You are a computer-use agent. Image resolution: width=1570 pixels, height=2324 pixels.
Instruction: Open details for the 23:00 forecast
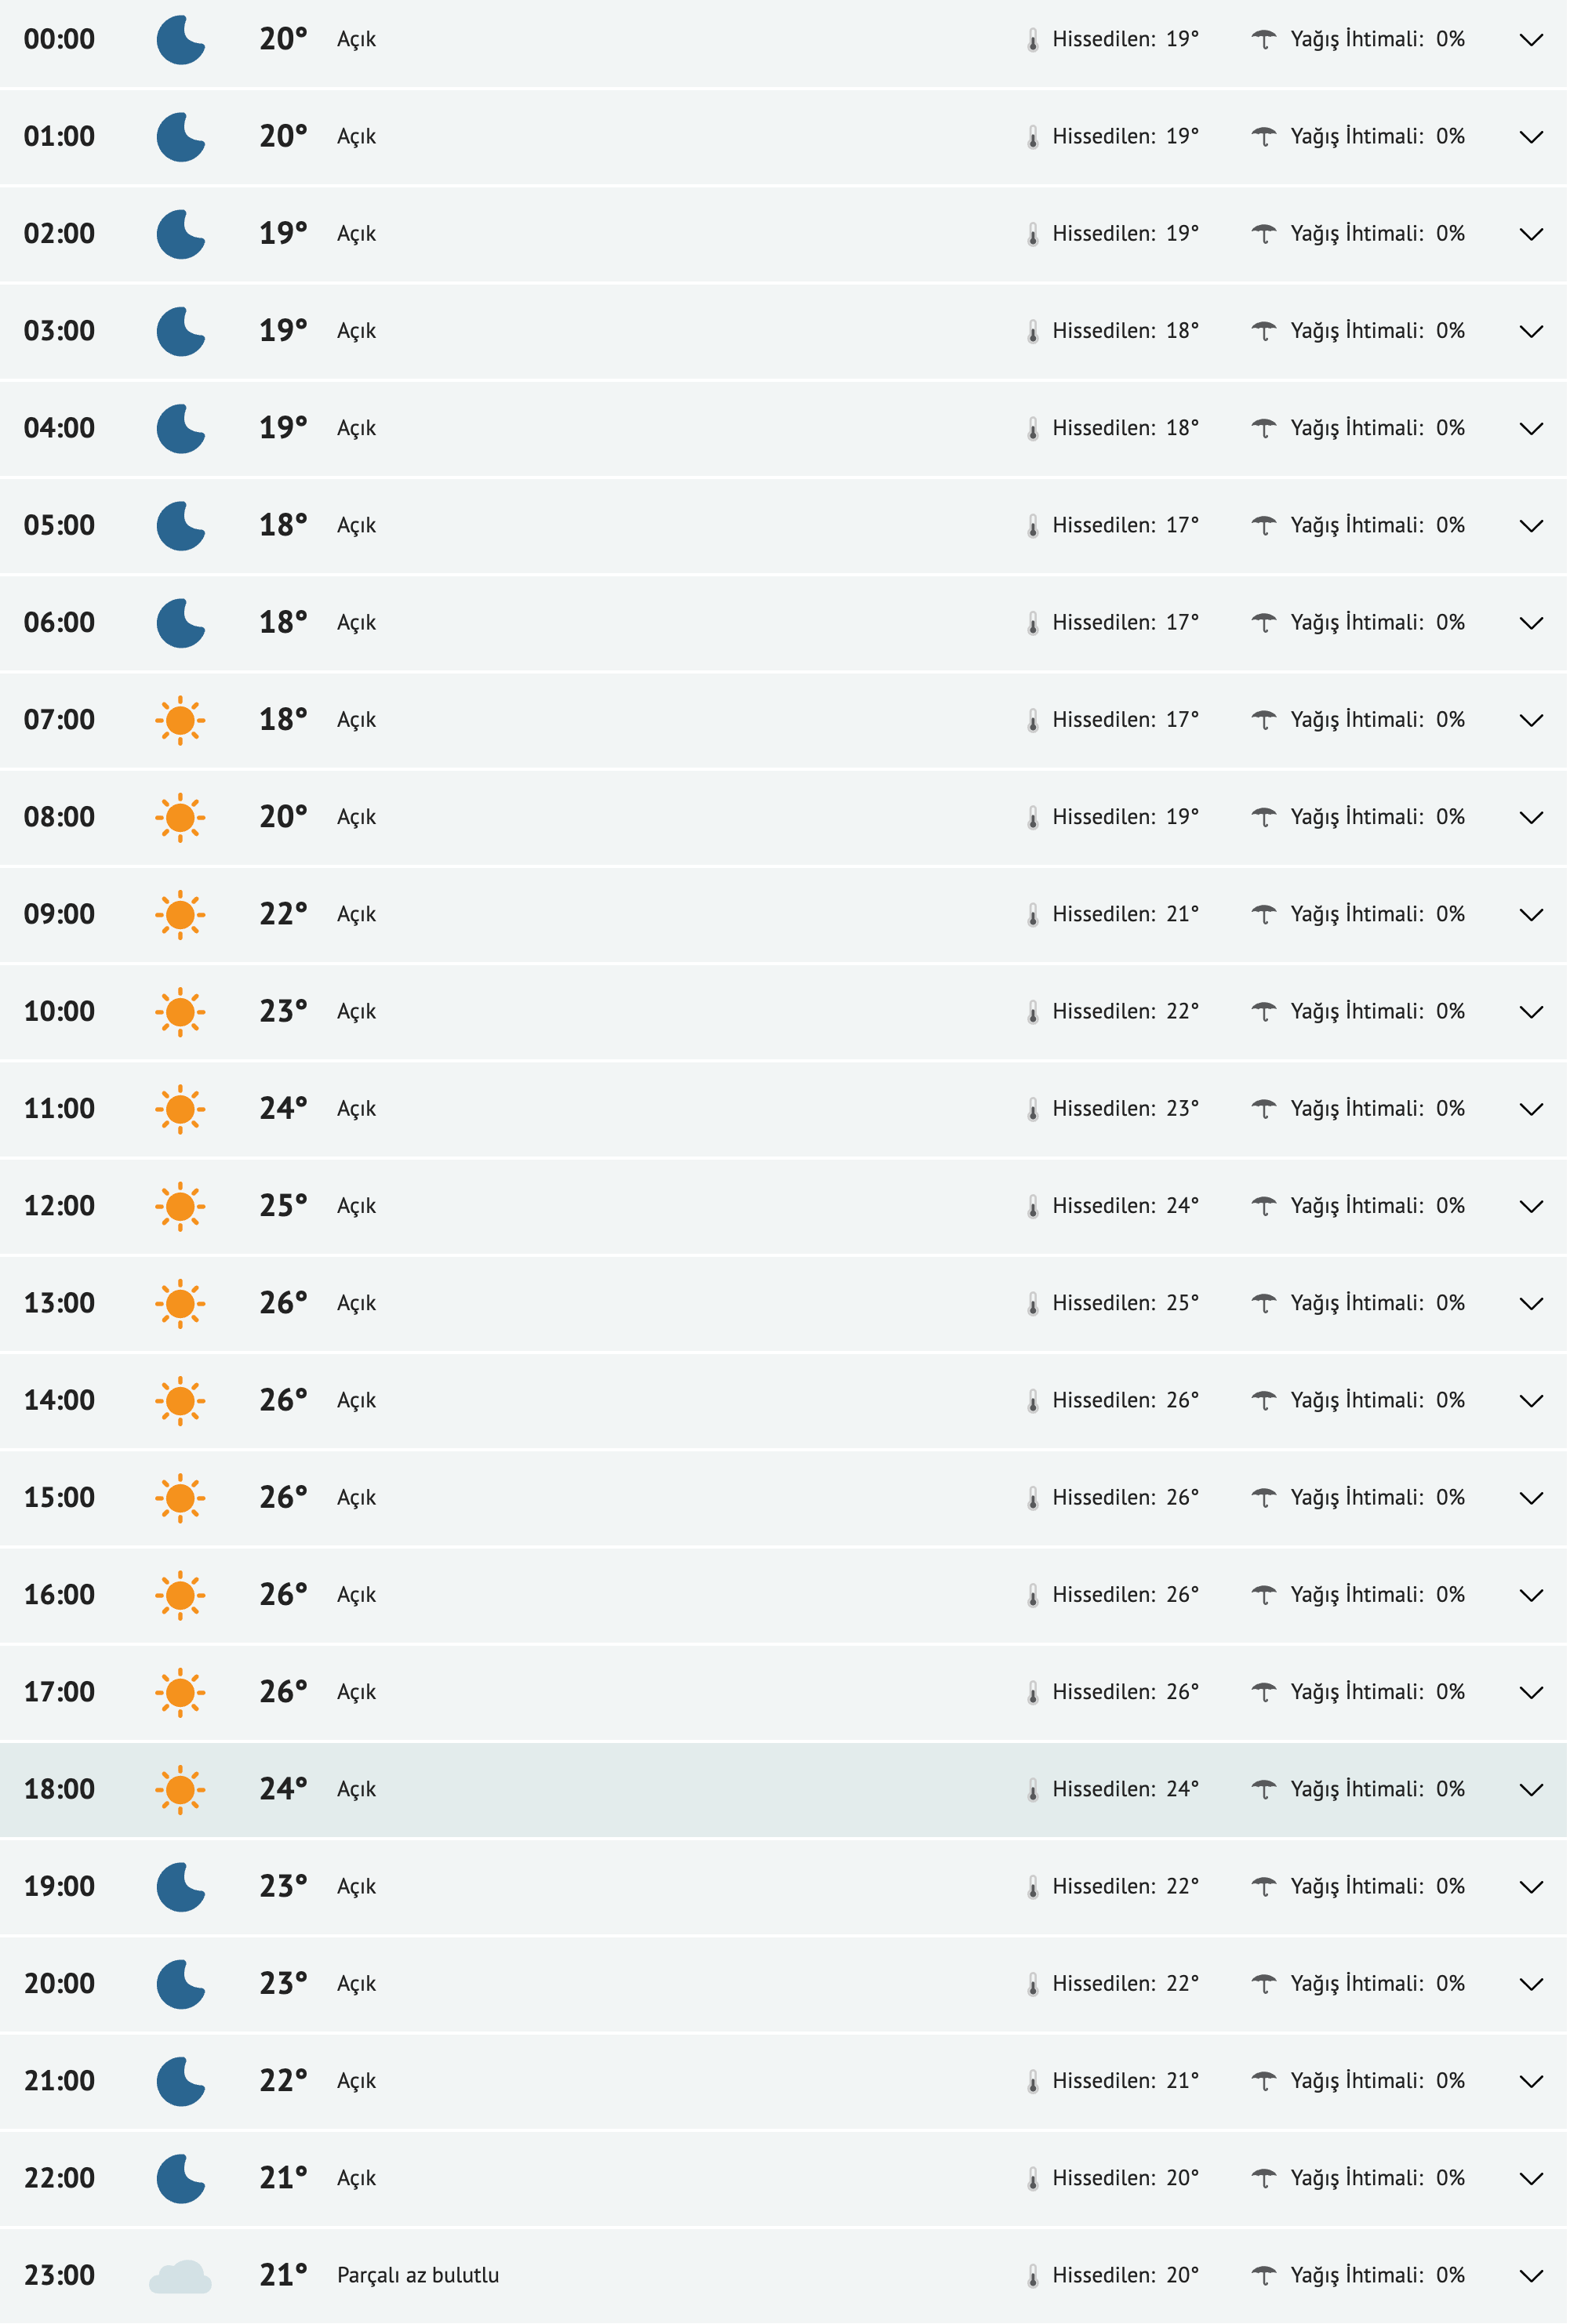click(1530, 2275)
